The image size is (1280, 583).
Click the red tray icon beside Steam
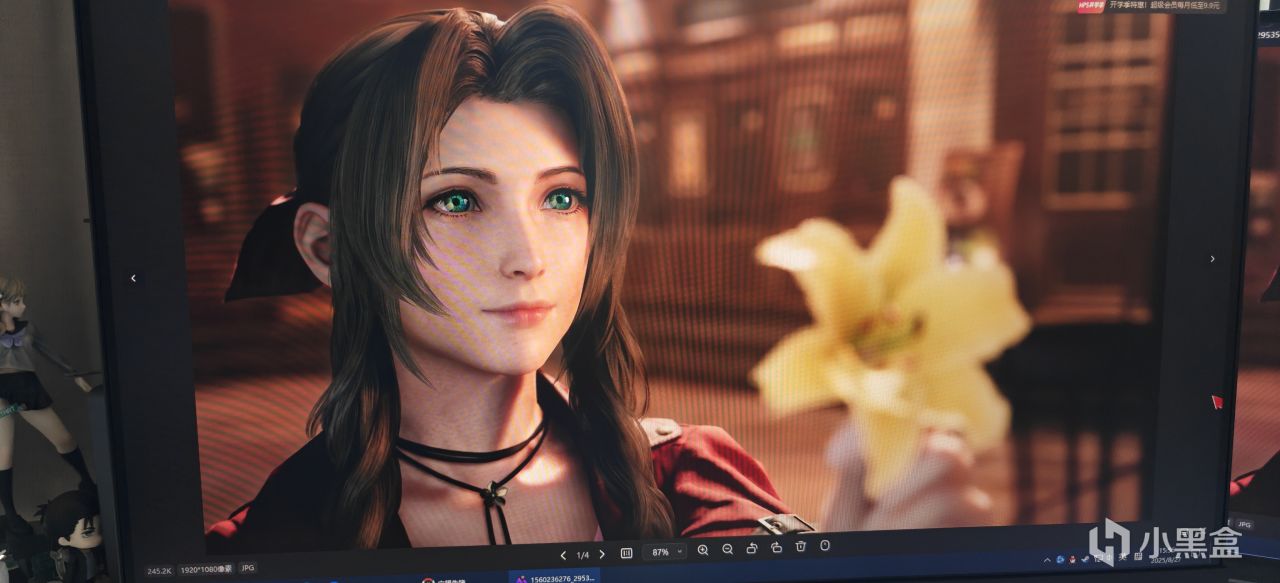pyautogui.click(x=1072, y=560)
